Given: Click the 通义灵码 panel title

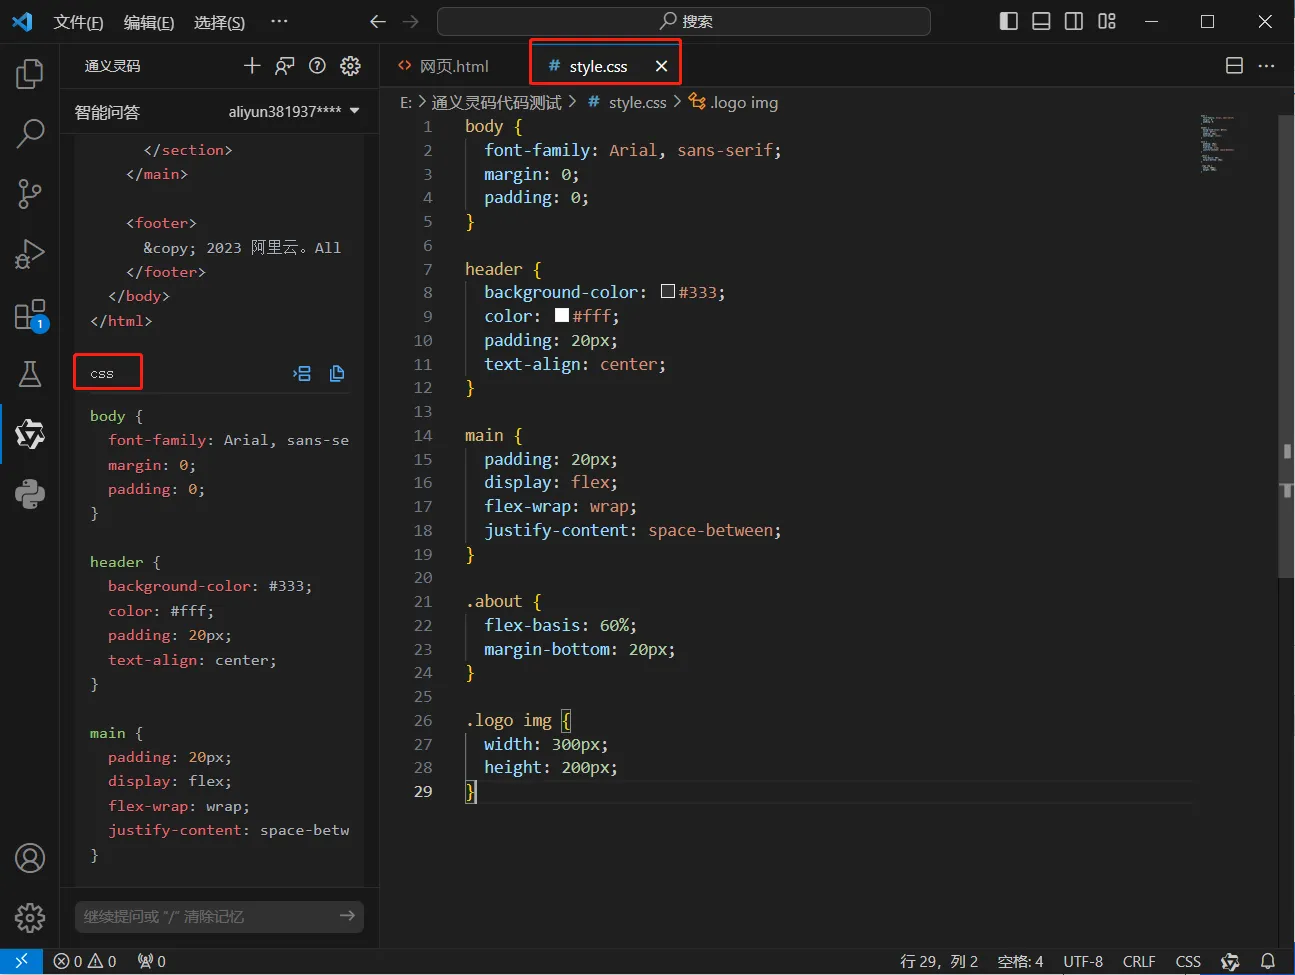Looking at the screenshot, I should pos(112,66).
